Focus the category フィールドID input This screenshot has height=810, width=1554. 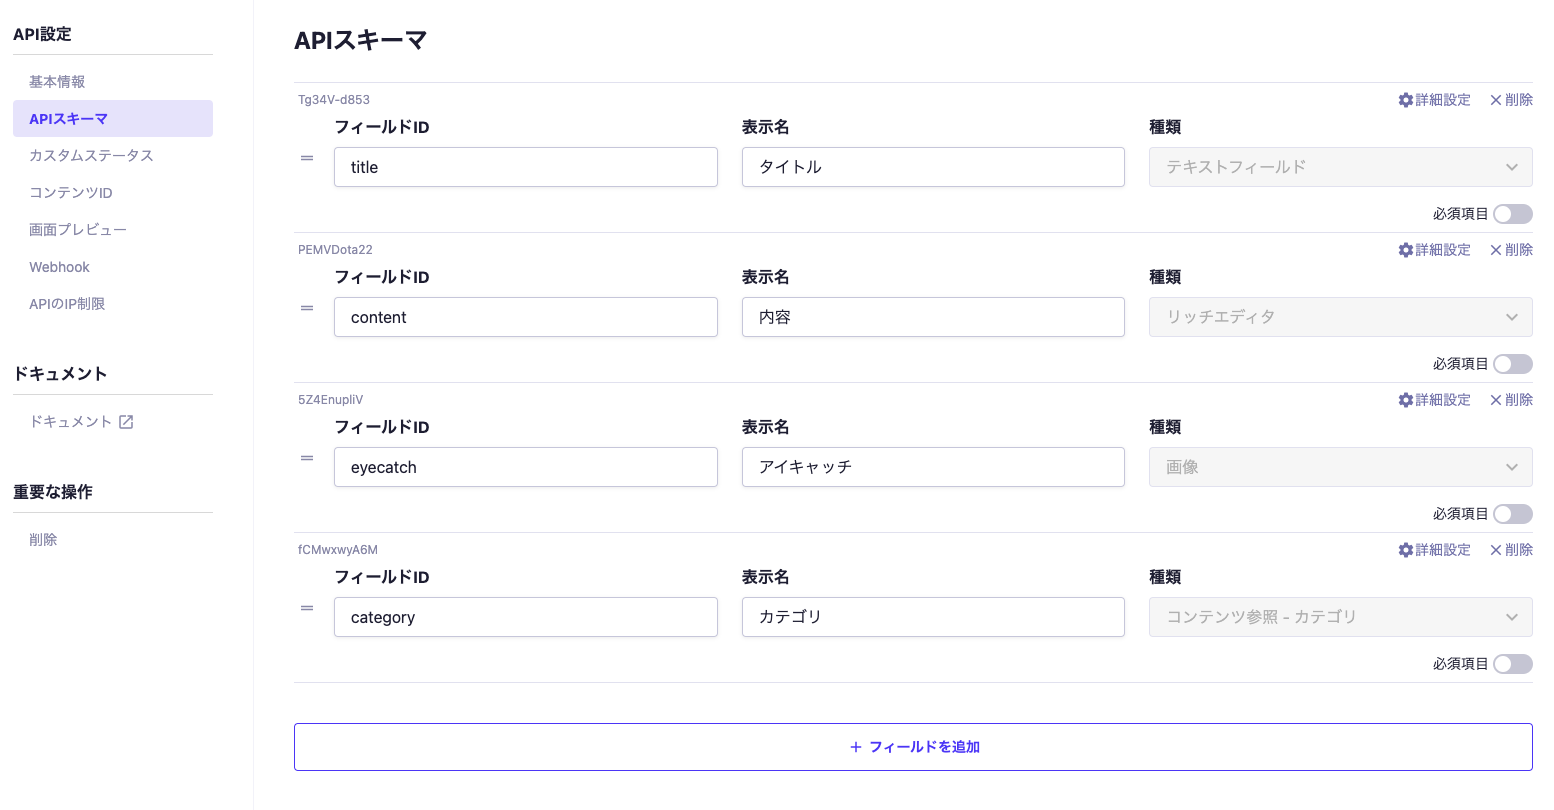(x=526, y=617)
